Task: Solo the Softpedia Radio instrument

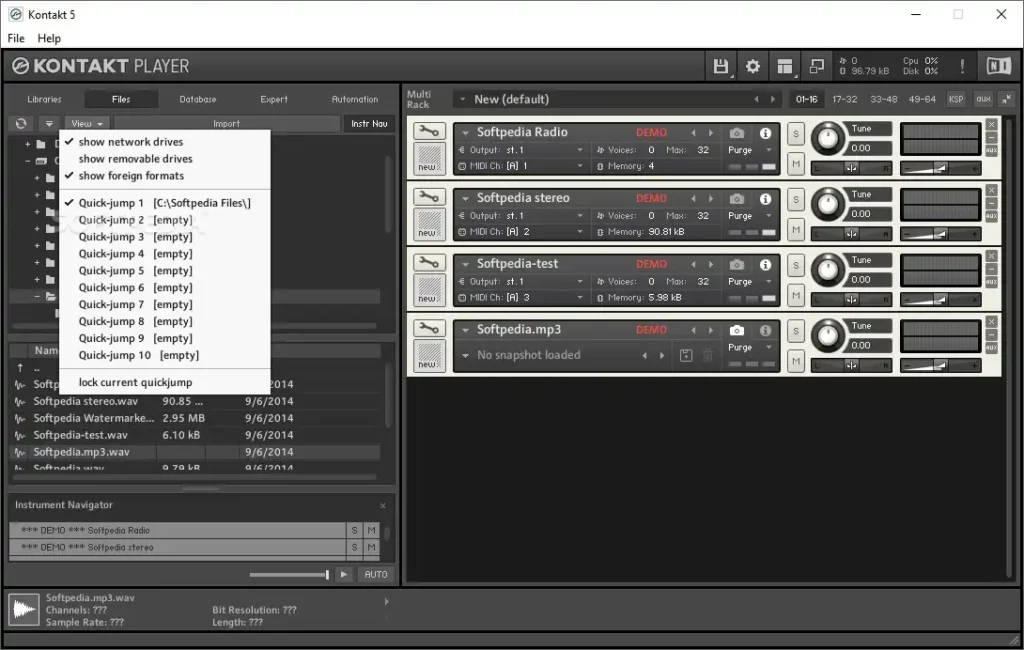Action: (795, 133)
